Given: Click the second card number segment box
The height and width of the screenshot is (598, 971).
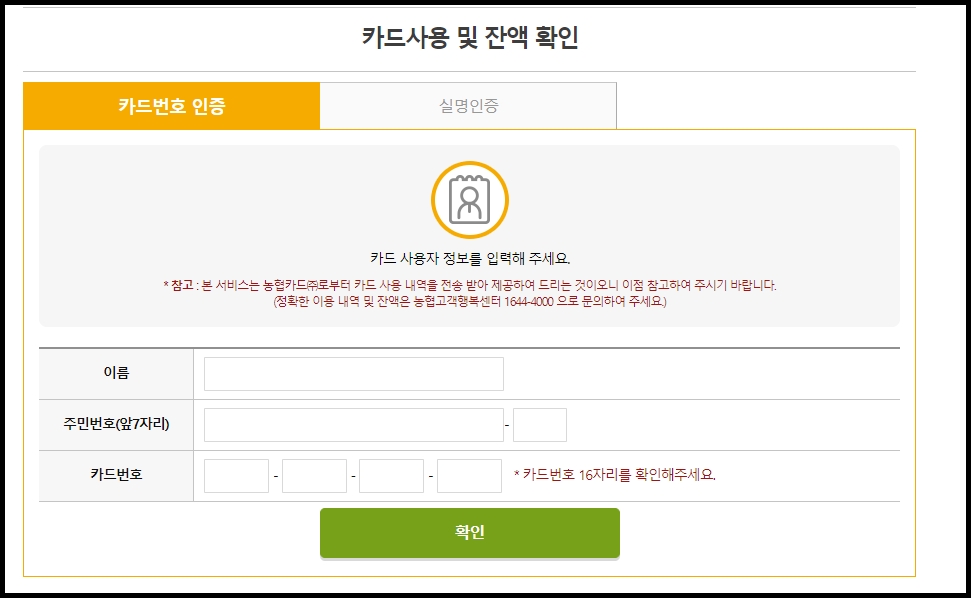Looking at the screenshot, I should [x=315, y=476].
